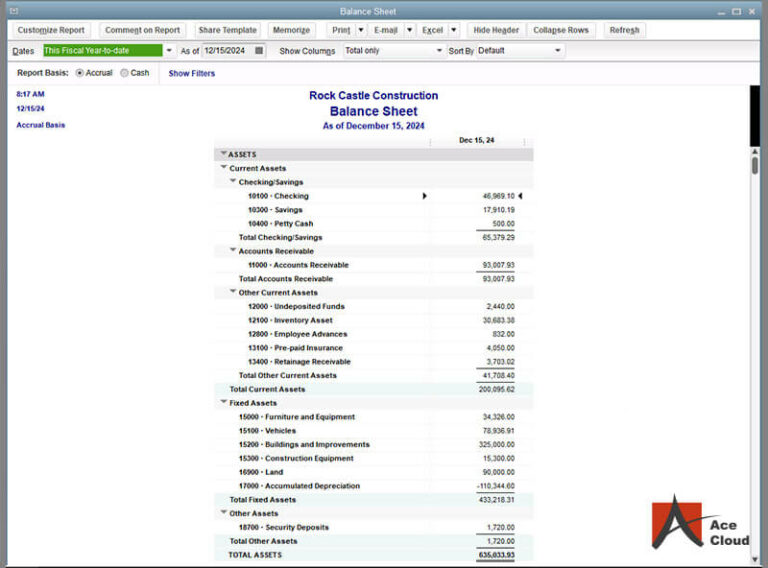The height and width of the screenshot is (568, 768).
Task: Click the As-of date input field
Action: 227,50
